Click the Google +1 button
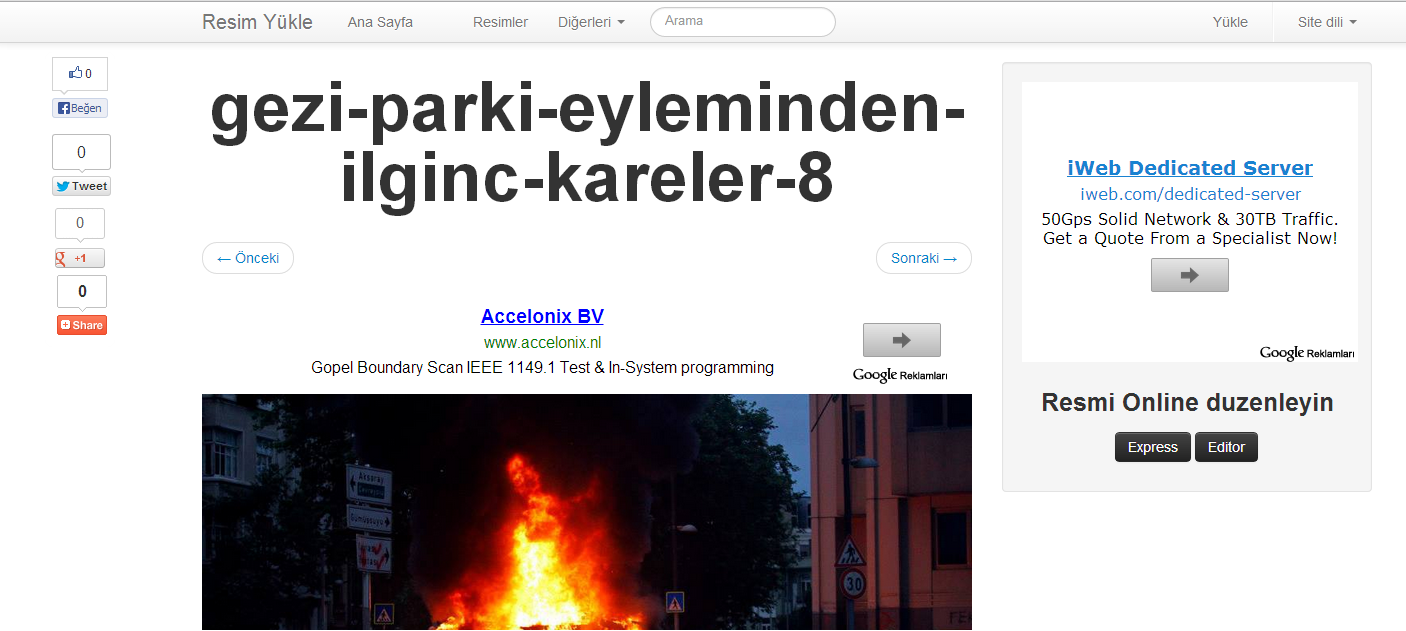1406x631 pixels. click(x=80, y=258)
